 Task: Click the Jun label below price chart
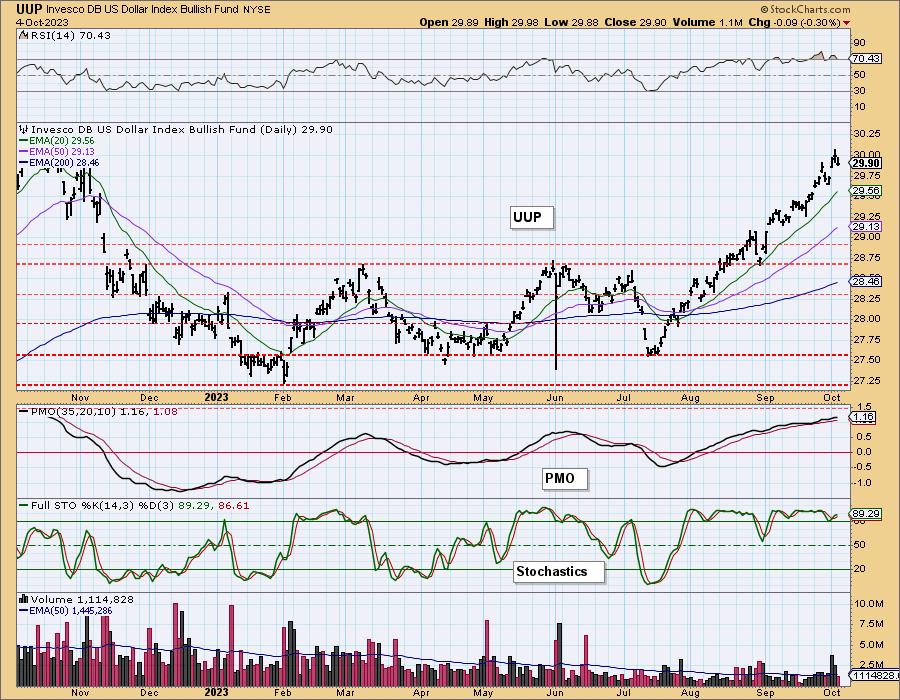click(x=555, y=397)
